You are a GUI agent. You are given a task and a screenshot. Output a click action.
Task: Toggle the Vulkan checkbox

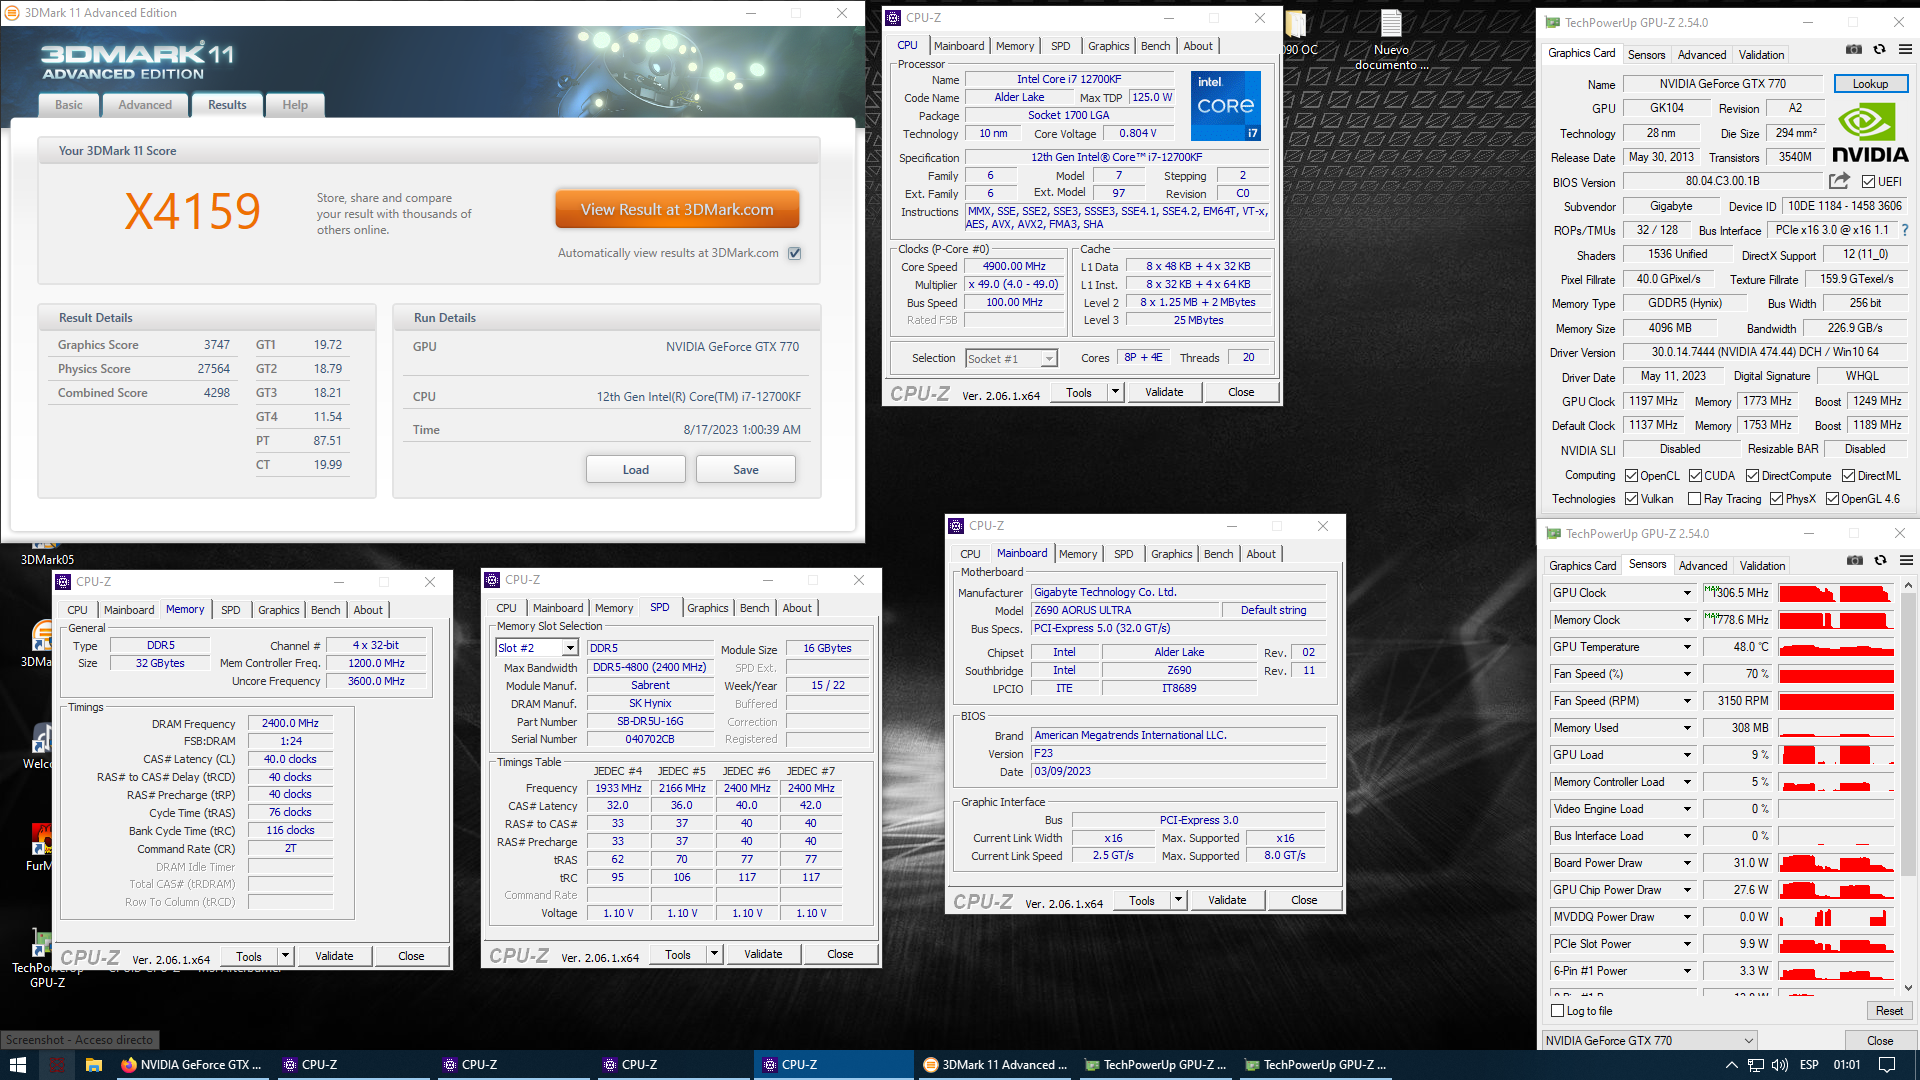(1632, 499)
